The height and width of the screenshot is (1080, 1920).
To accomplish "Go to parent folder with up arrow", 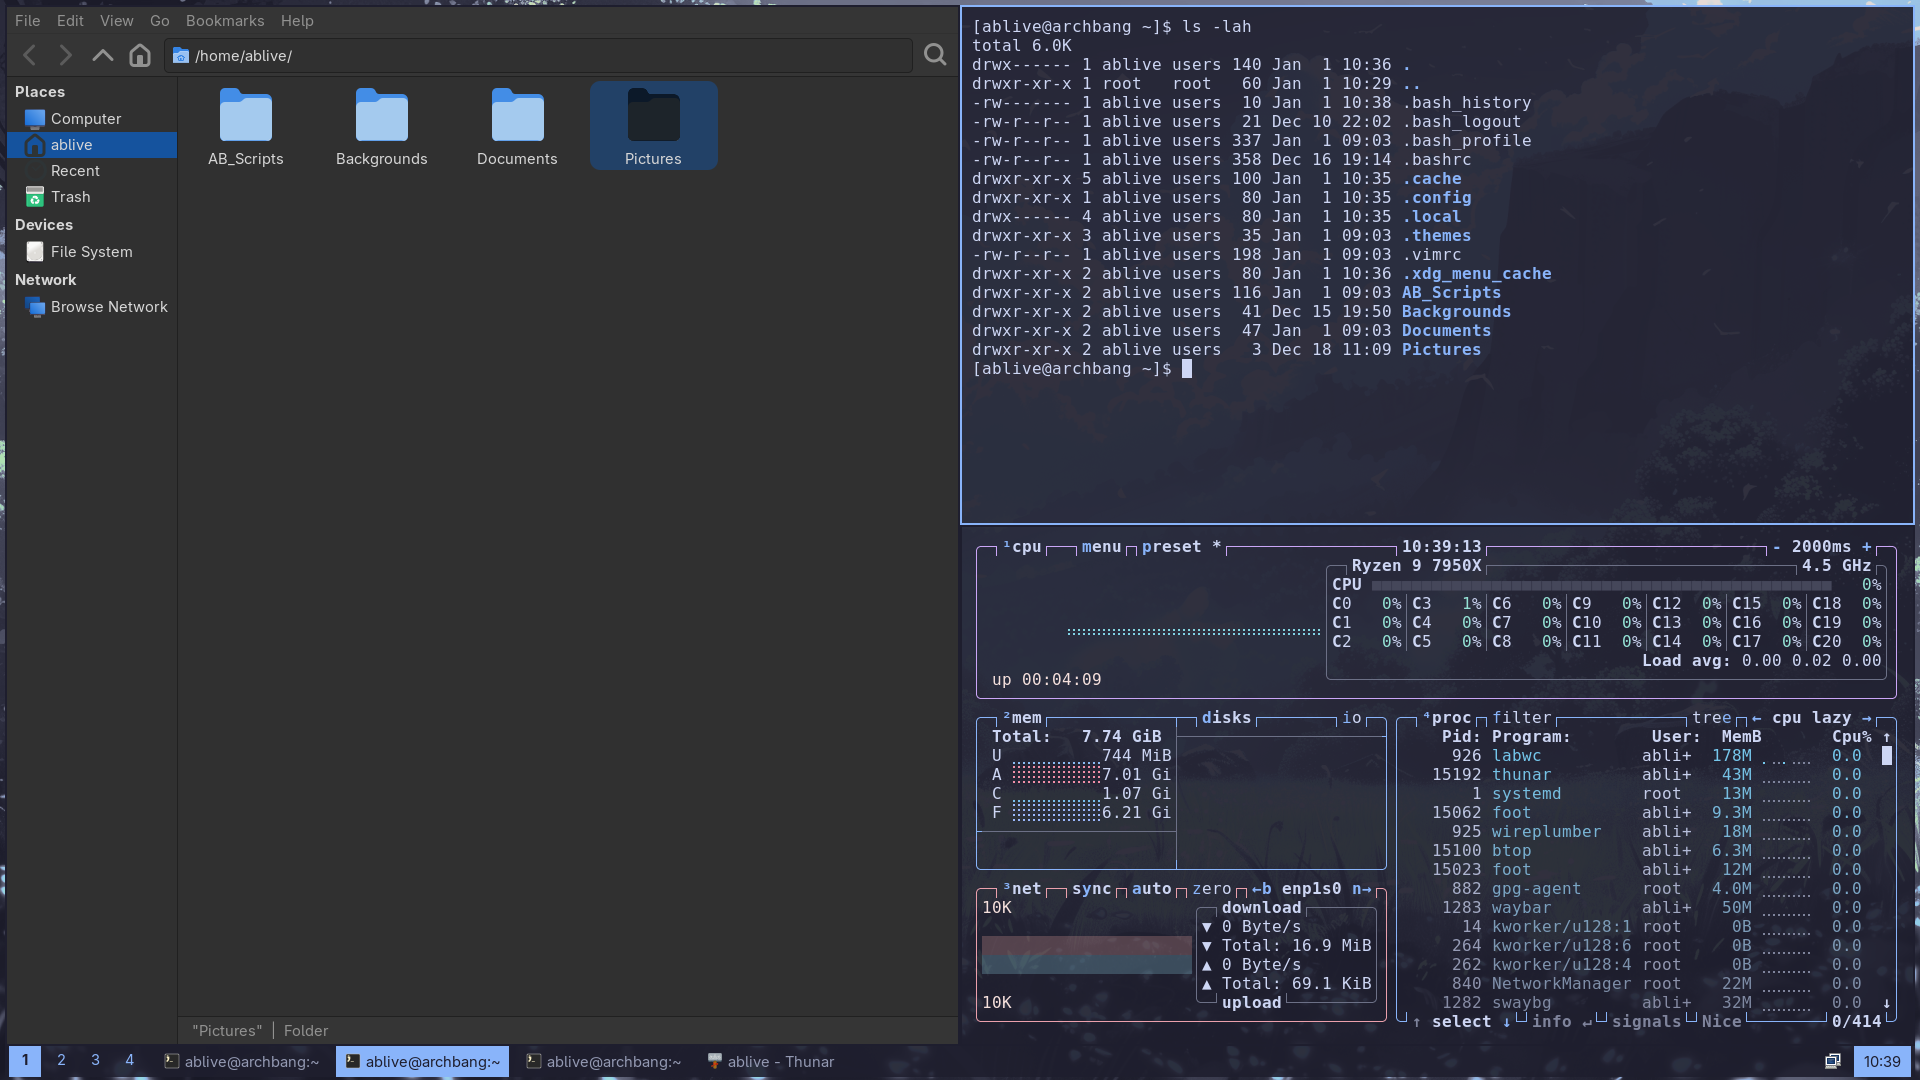I will pos(102,56).
